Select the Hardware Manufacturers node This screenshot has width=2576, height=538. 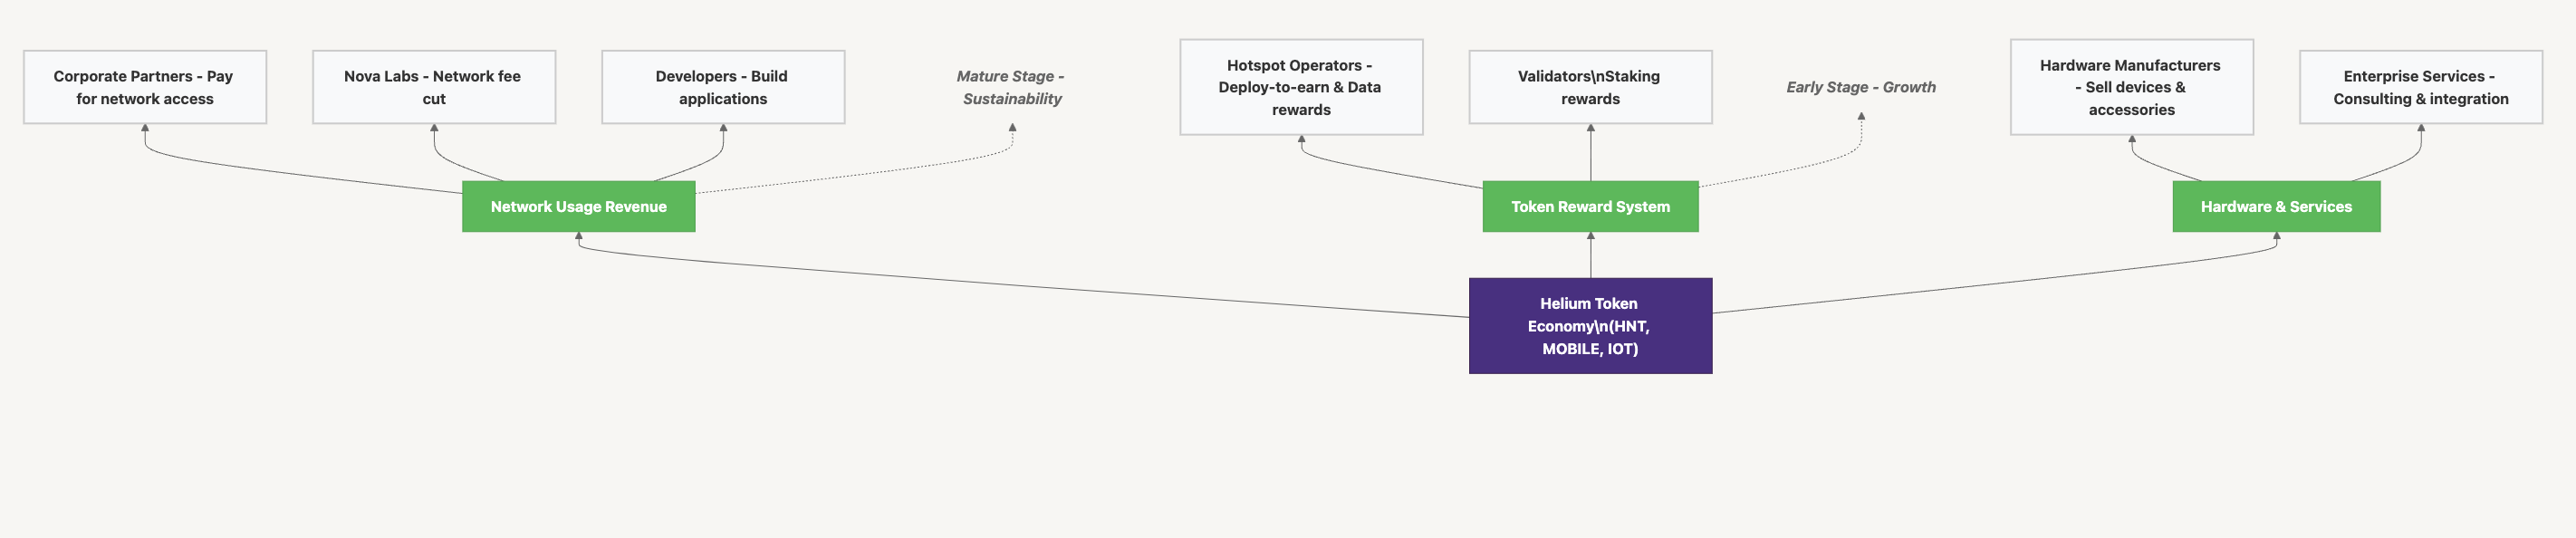(2131, 87)
